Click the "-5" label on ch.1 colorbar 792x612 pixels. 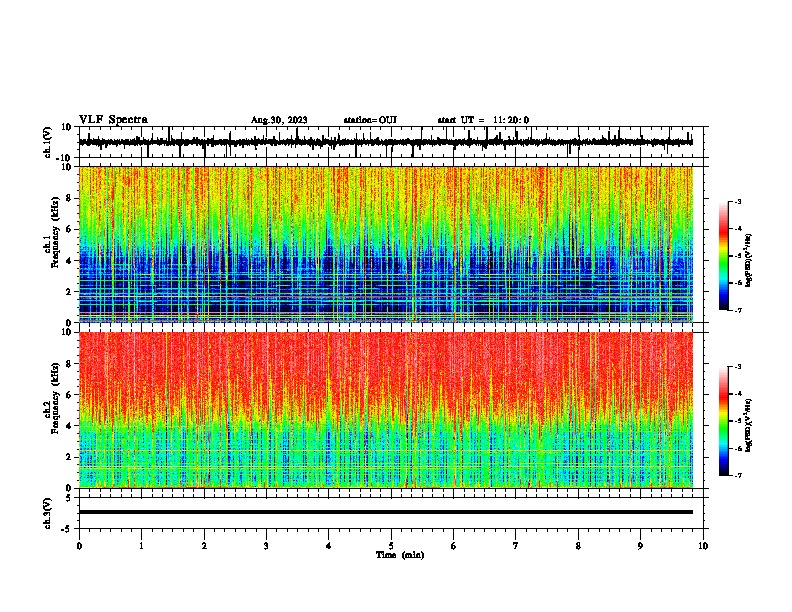[x=737, y=256]
